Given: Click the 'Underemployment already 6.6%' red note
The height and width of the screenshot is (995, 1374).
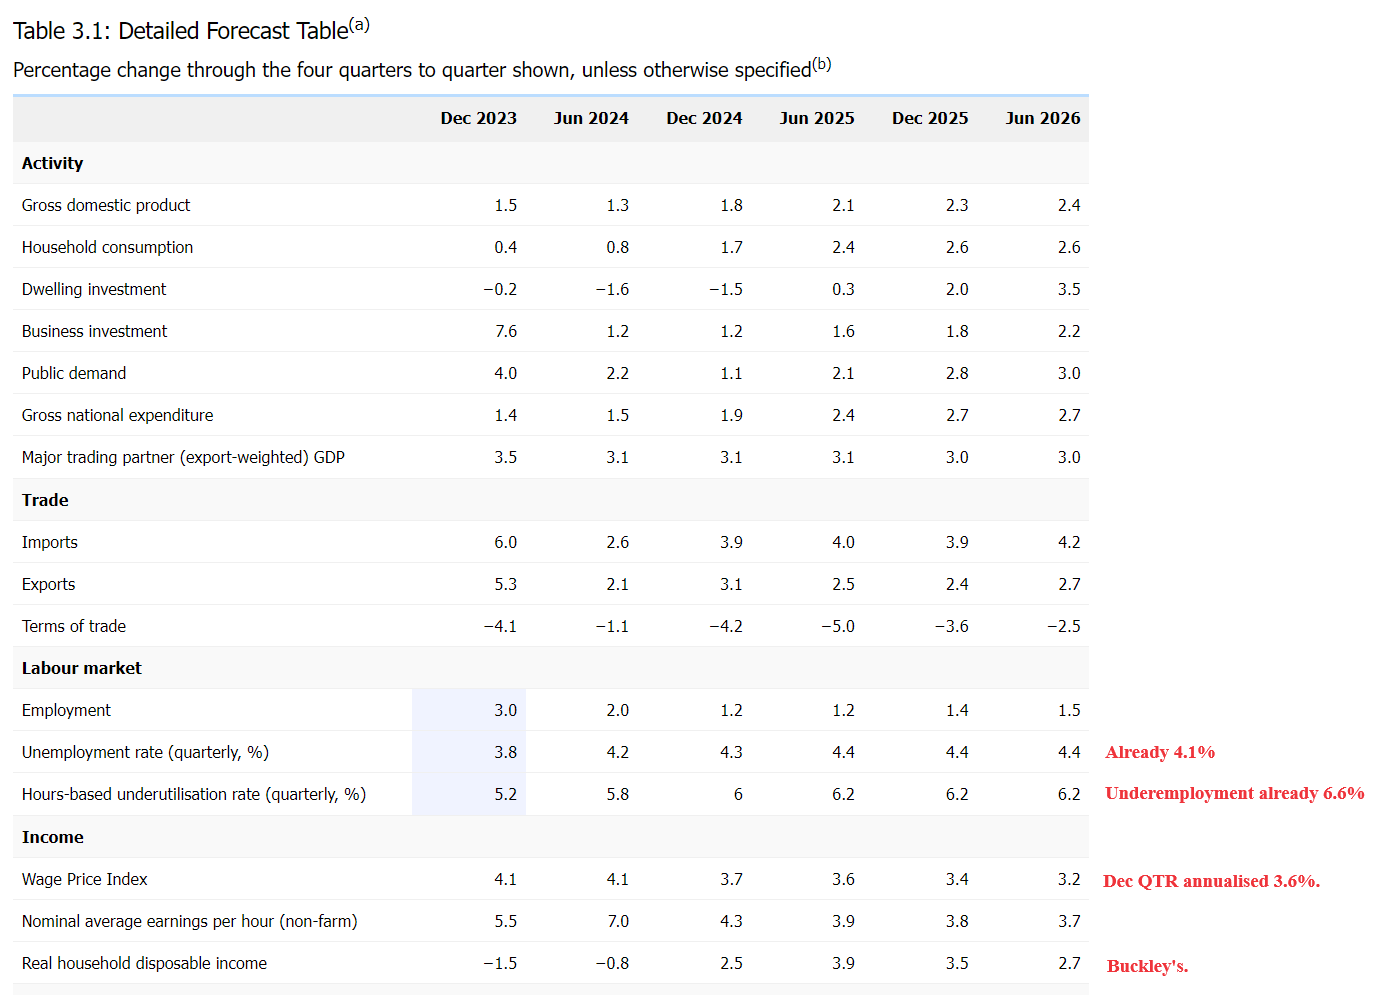Looking at the screenshot, I should click(x=1234, y=793).
